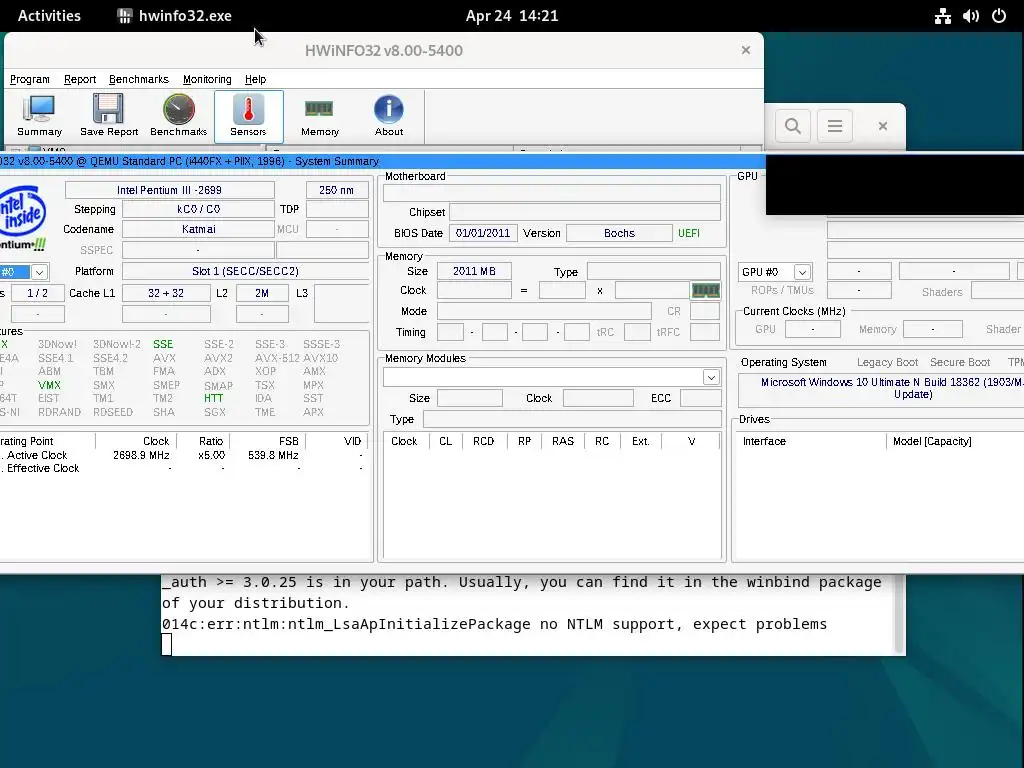This screenshot has width=1024, height=768.
Task: Click the green UEFI label
Action: point(689,233)
